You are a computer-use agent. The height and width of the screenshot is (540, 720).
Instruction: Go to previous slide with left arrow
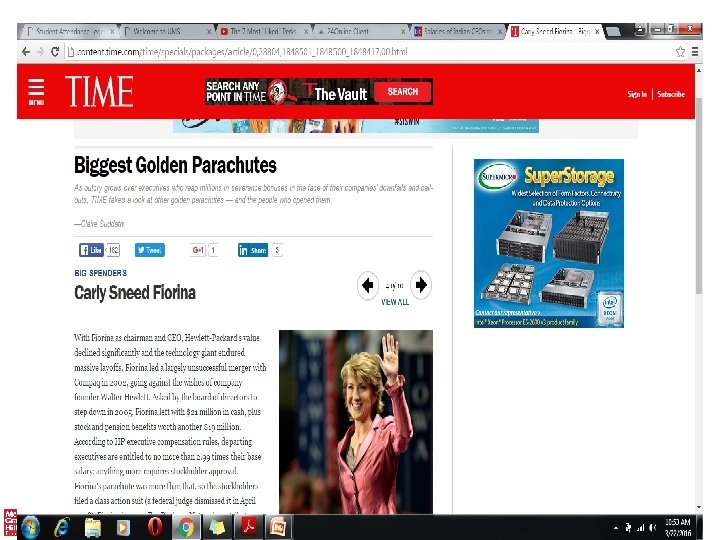pyautogui.click(x=367, y=285)
